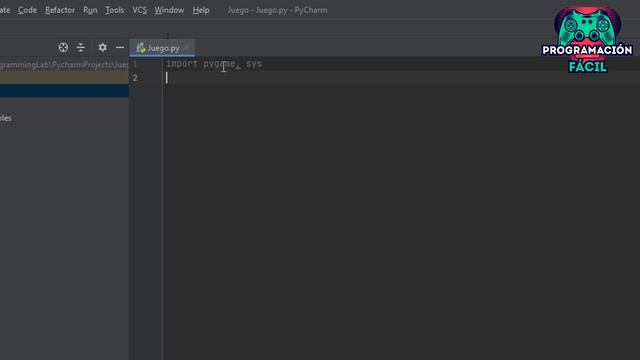640x360 pixels.
Task: Click line number 1 in the gutter
Action: (135, 64)
